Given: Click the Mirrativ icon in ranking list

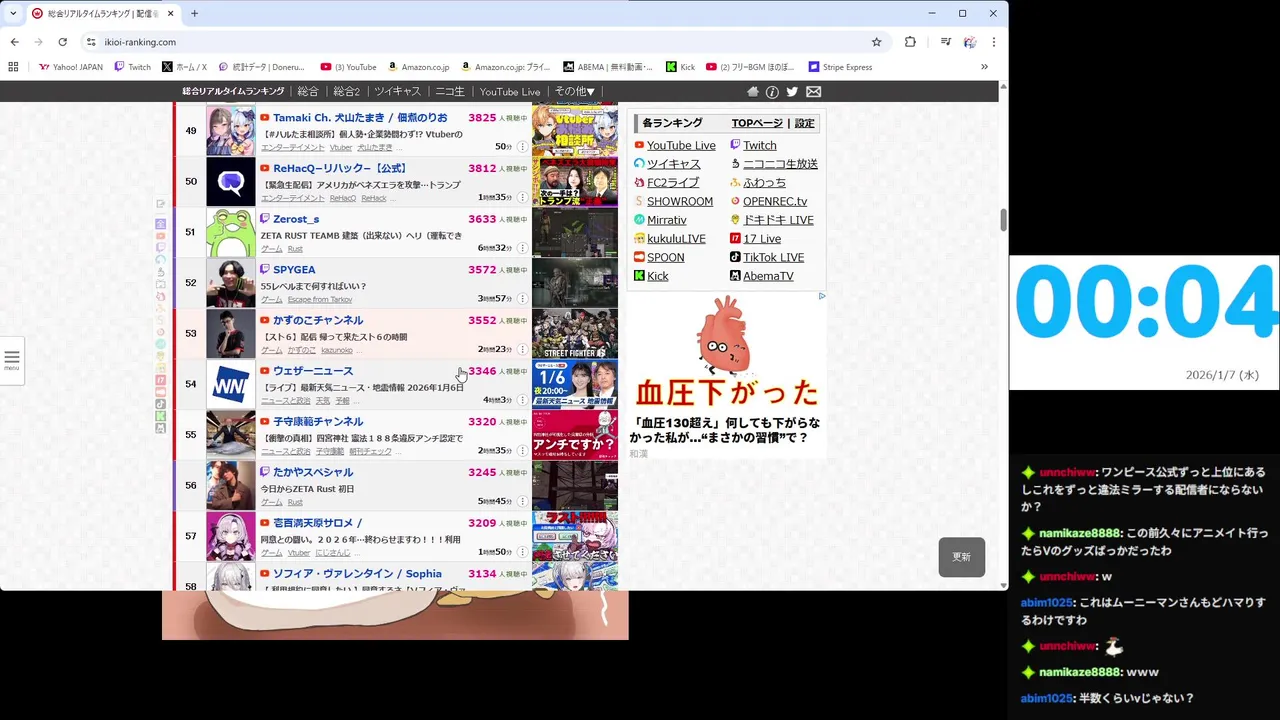Looking at the screenshot, I should coord(639,220).
